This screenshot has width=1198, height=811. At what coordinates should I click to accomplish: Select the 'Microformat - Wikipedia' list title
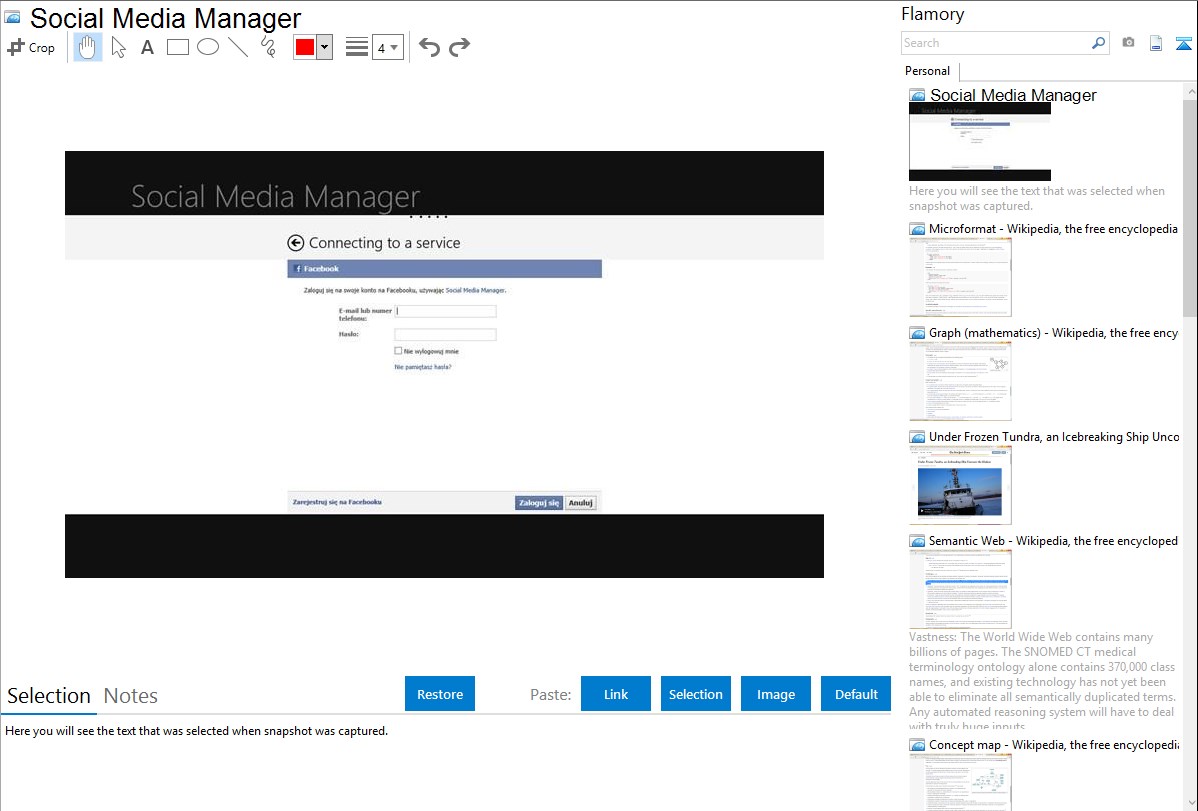pyautogui.click(x=1054, y=229)
